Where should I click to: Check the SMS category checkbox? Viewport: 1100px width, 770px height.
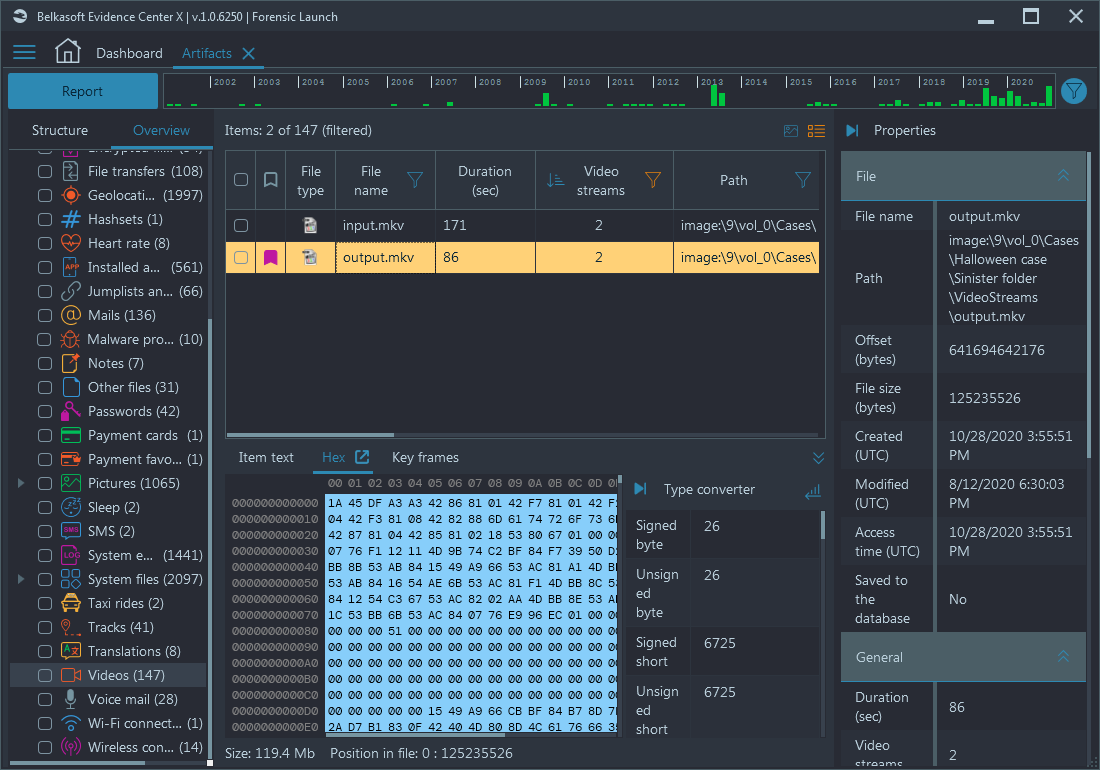45,531
